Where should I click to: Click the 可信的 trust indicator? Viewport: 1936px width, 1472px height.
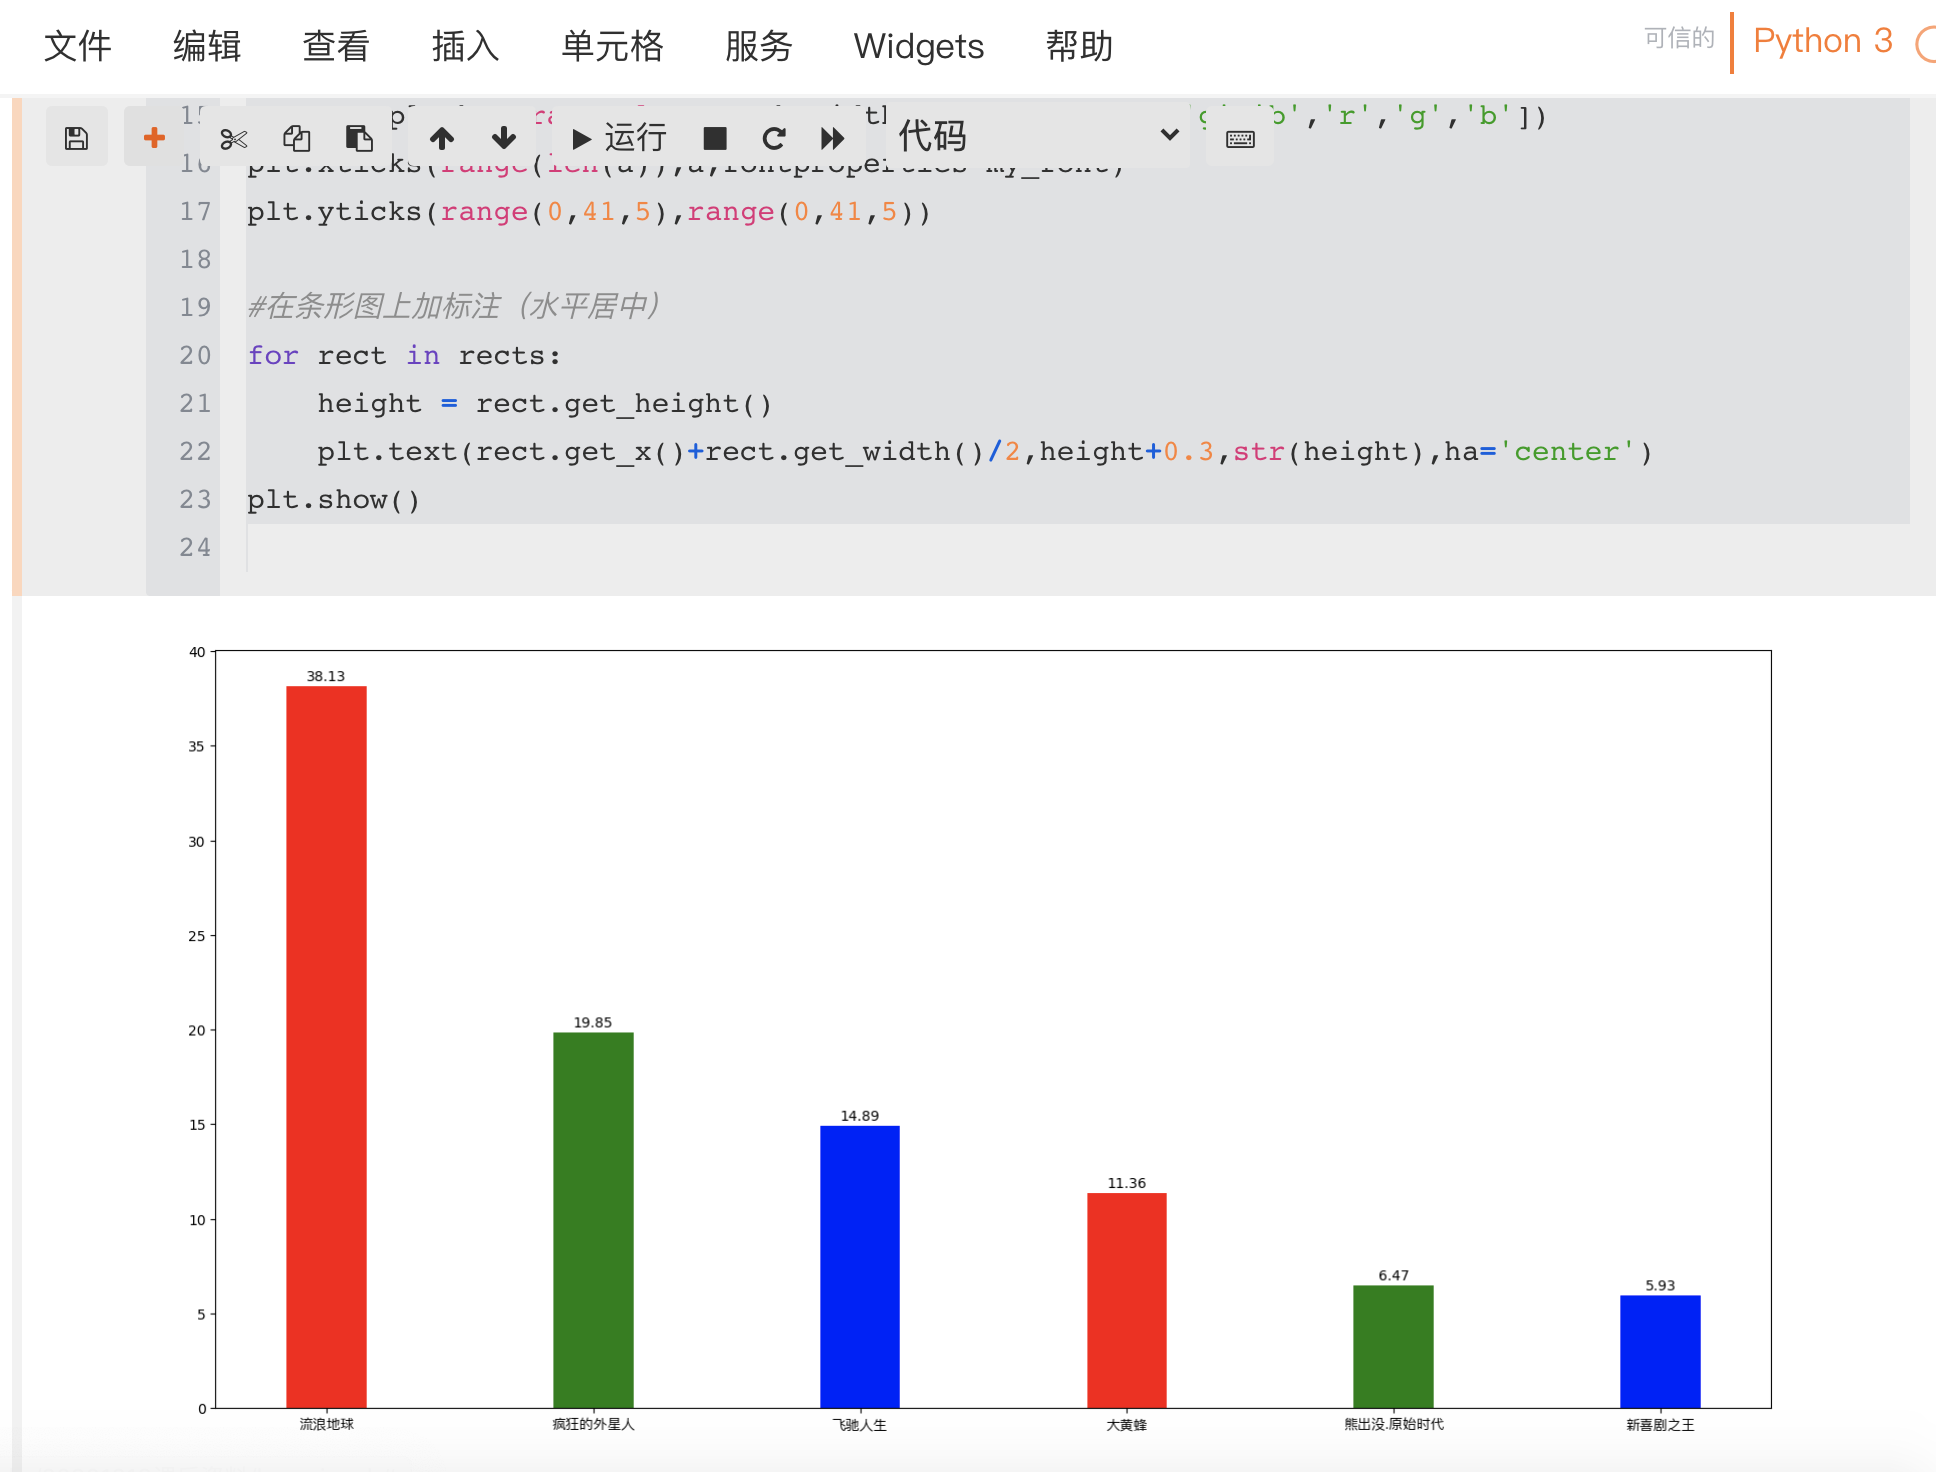[x=1678, y=39]
